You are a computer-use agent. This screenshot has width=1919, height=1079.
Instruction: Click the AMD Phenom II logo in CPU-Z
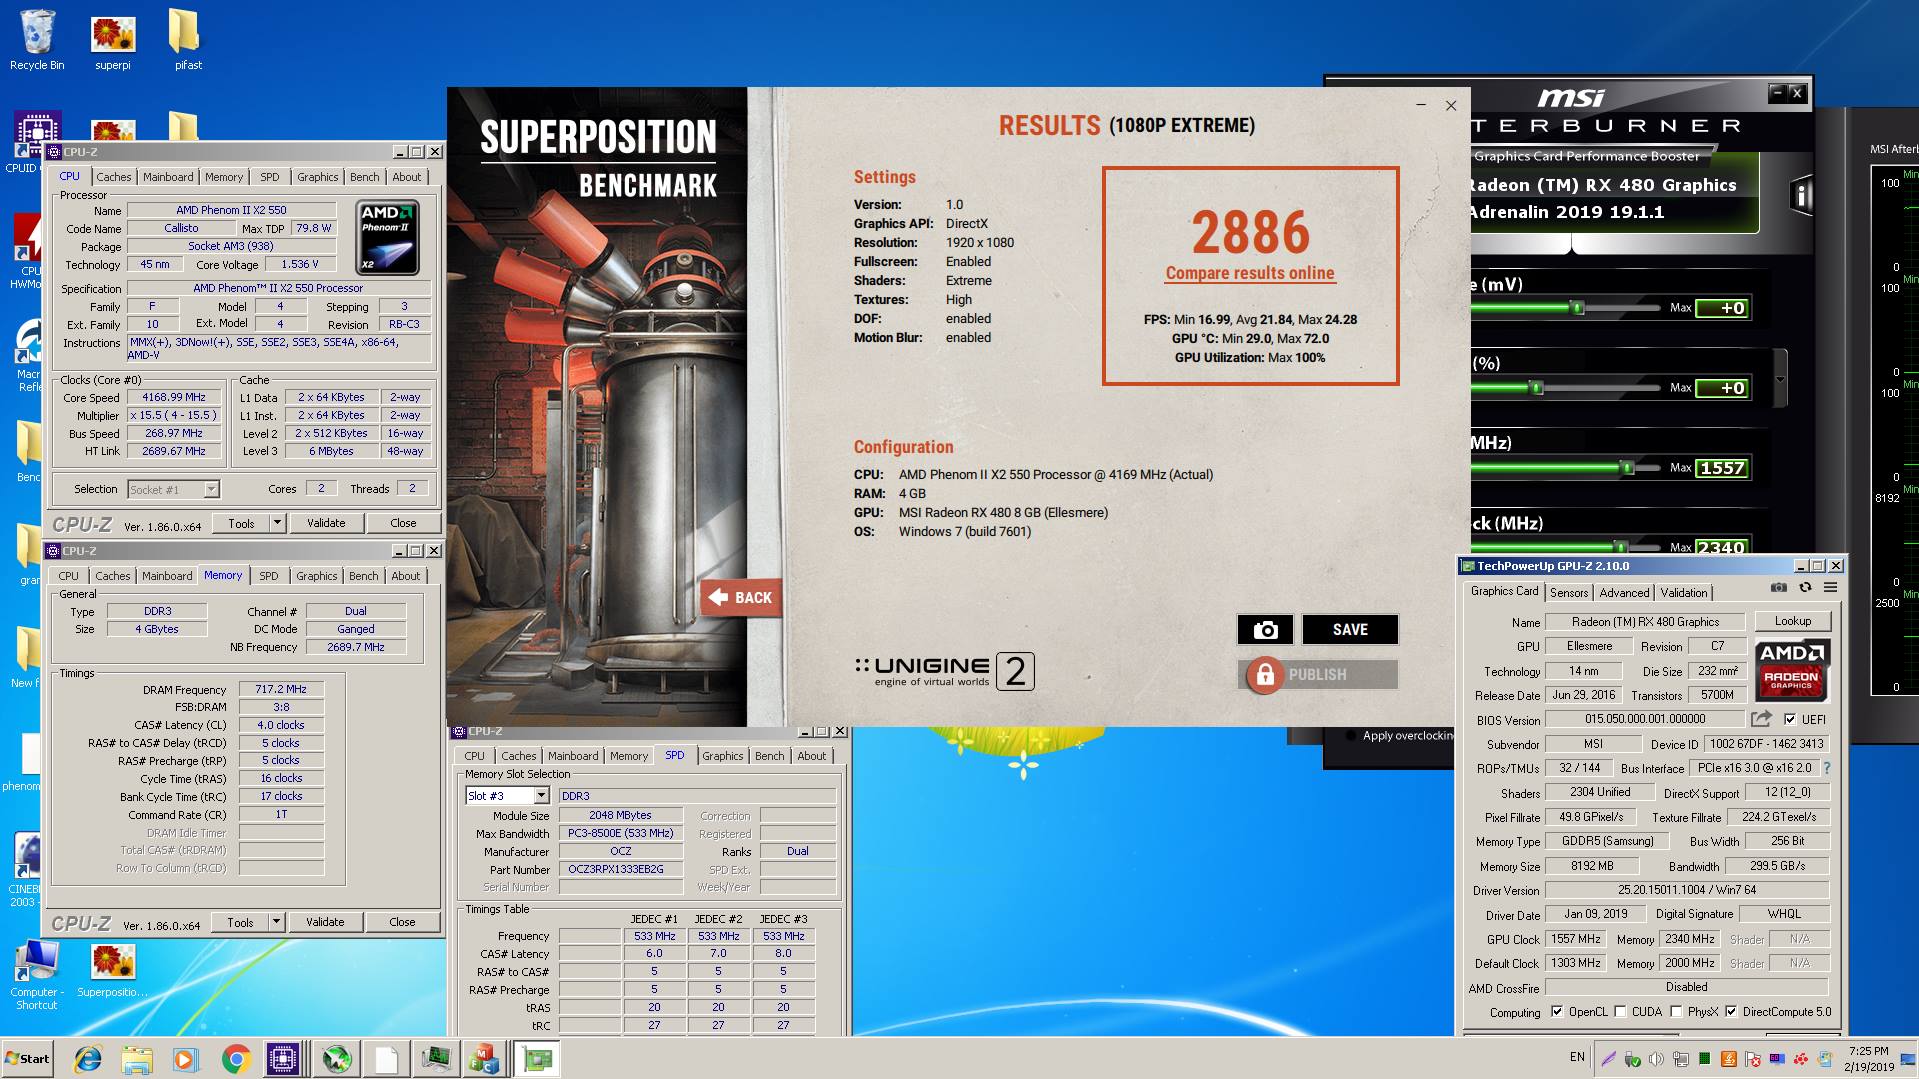[x=388, y=237]
